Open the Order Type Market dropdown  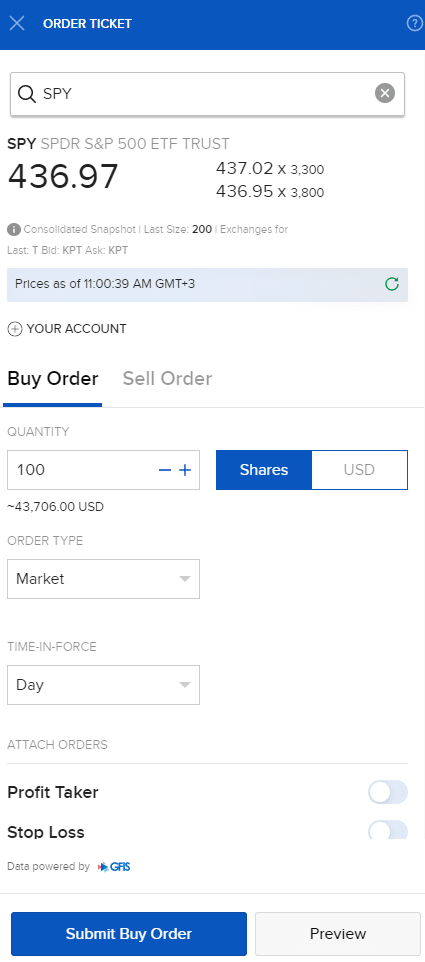(104, 579)
